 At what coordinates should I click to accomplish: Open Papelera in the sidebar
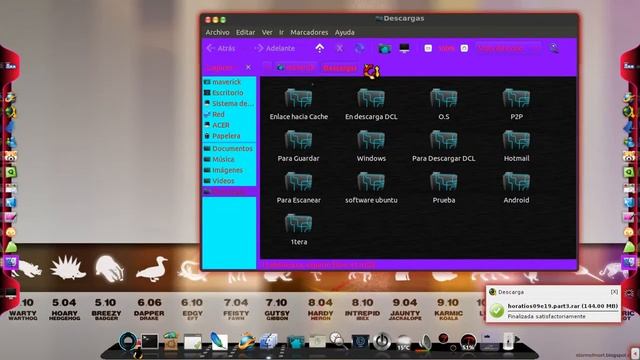[x=229, y=136]
